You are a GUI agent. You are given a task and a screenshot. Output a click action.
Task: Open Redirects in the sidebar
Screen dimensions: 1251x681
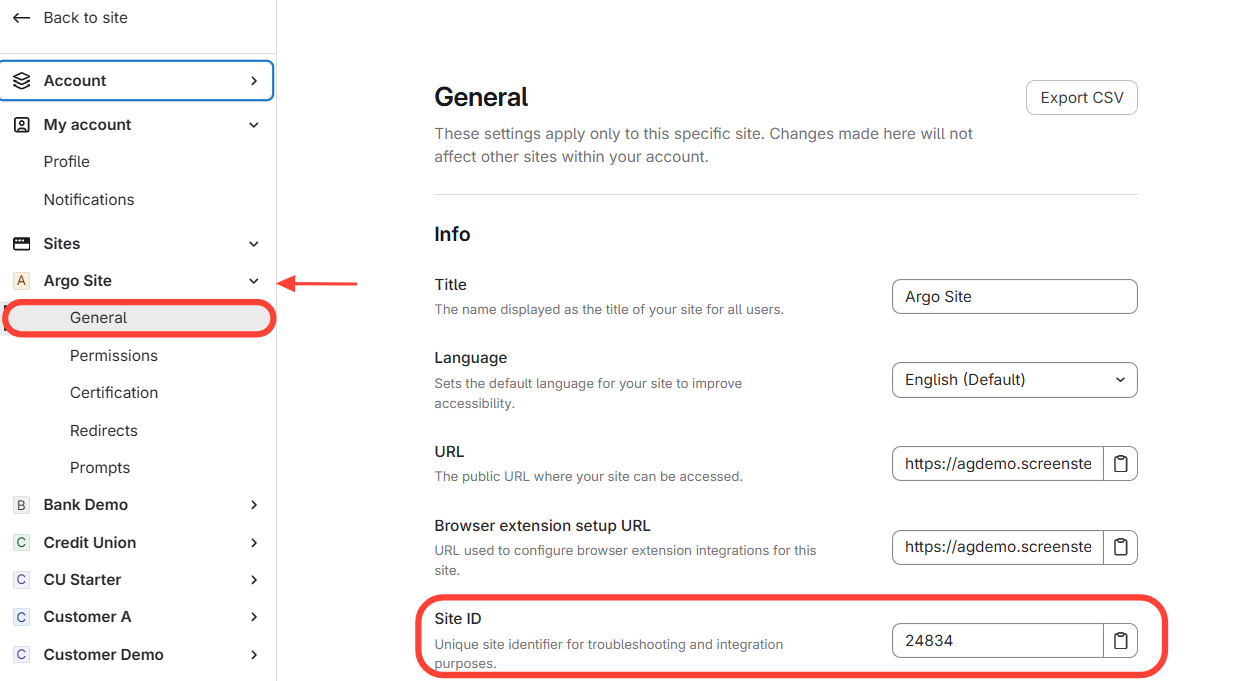point(104,431)
